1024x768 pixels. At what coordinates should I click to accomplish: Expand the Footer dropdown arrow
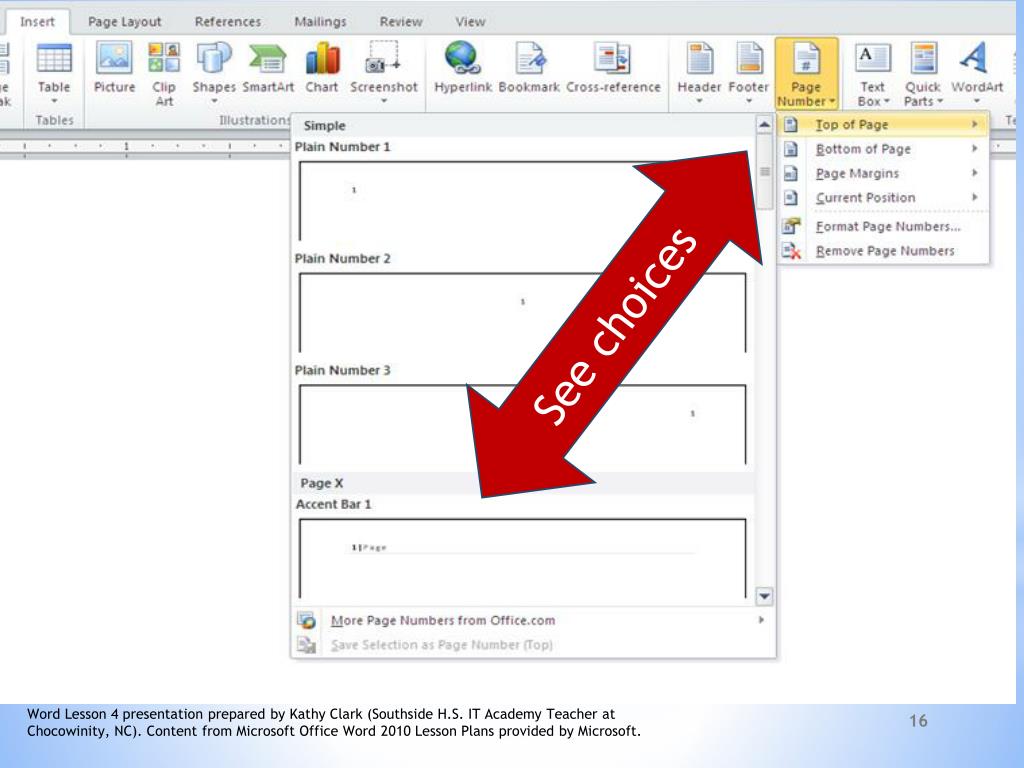(x=749, y=101)
